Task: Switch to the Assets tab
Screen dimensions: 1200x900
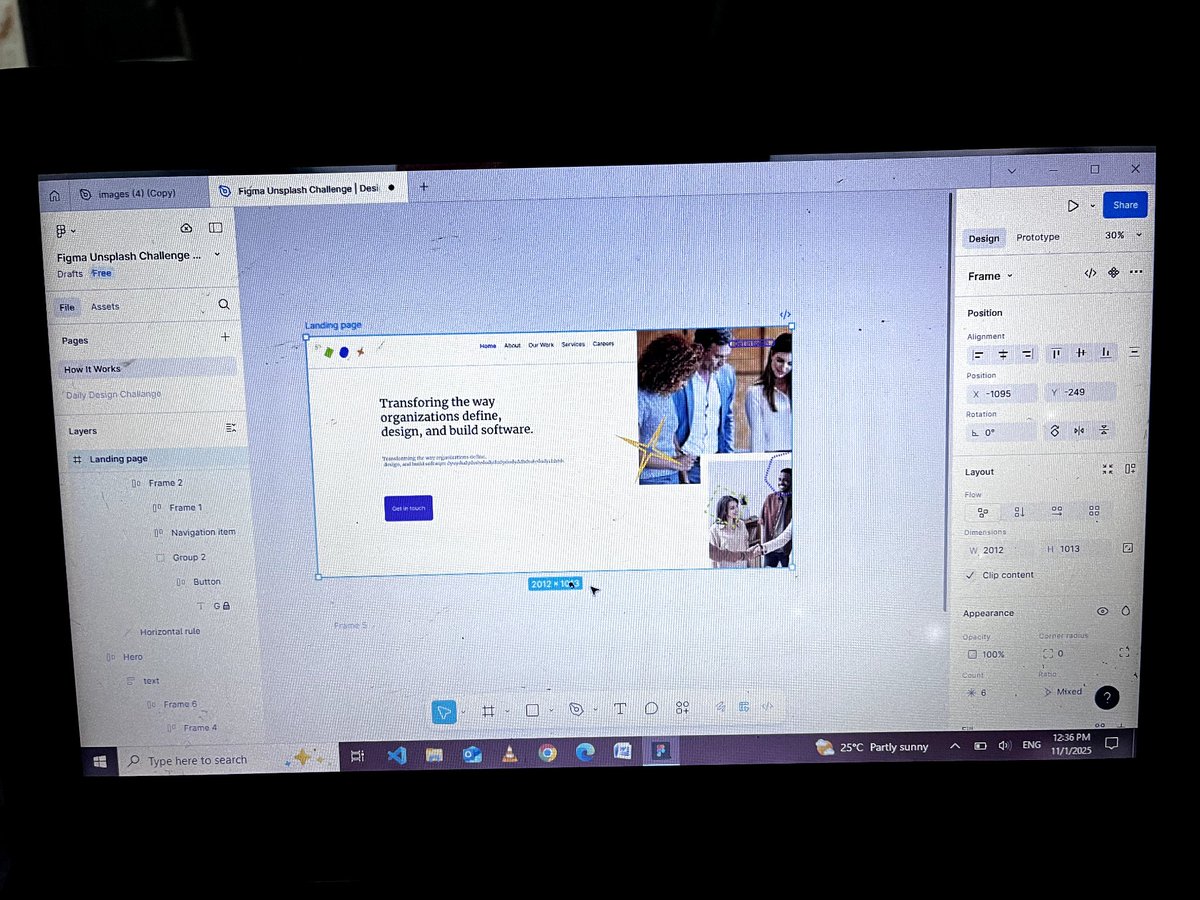Action: click(104, 306)
